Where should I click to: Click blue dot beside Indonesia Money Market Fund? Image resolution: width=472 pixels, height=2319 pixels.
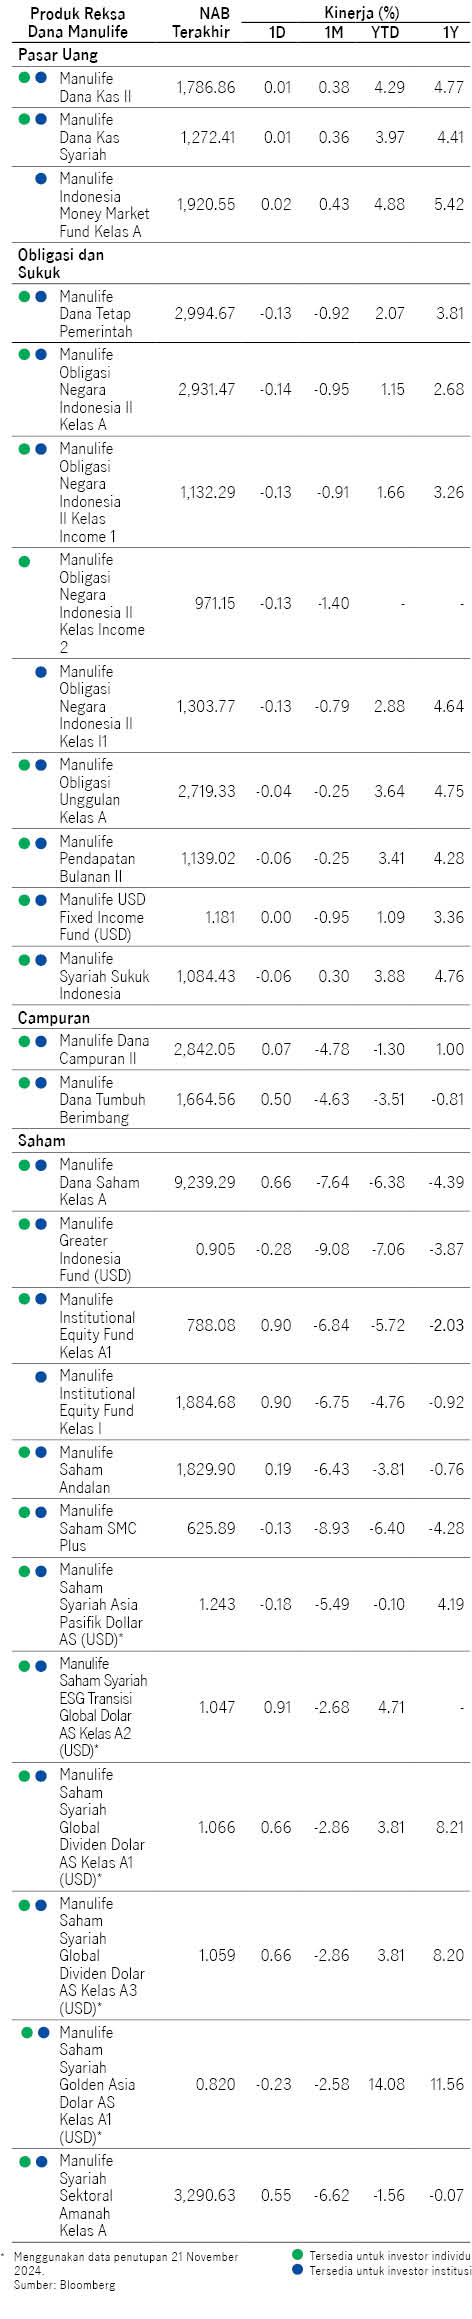[41, 179]
